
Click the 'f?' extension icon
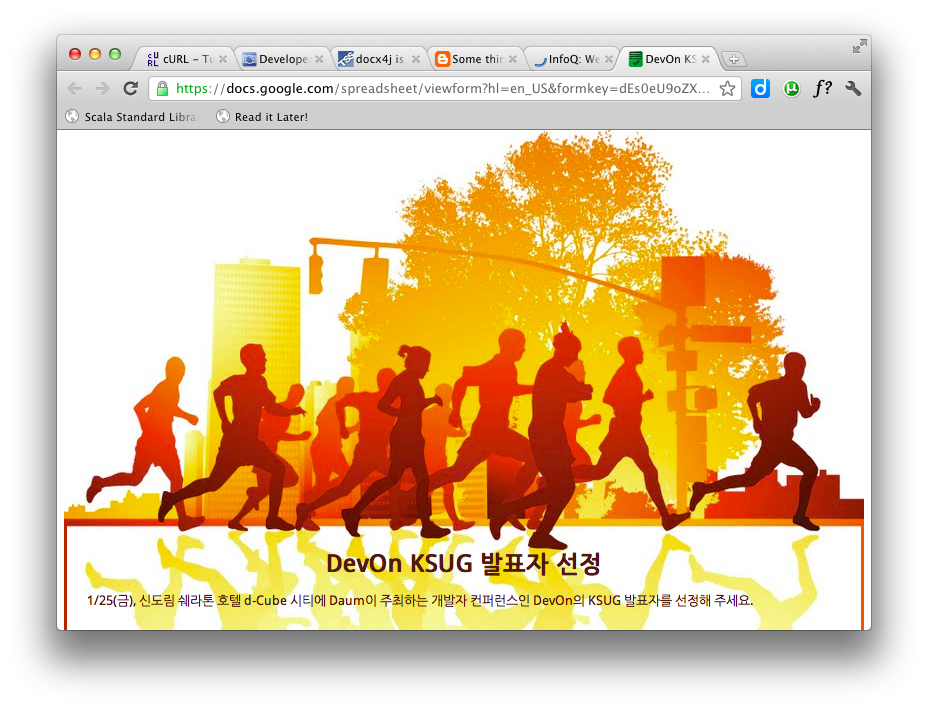tap(822, 88)
